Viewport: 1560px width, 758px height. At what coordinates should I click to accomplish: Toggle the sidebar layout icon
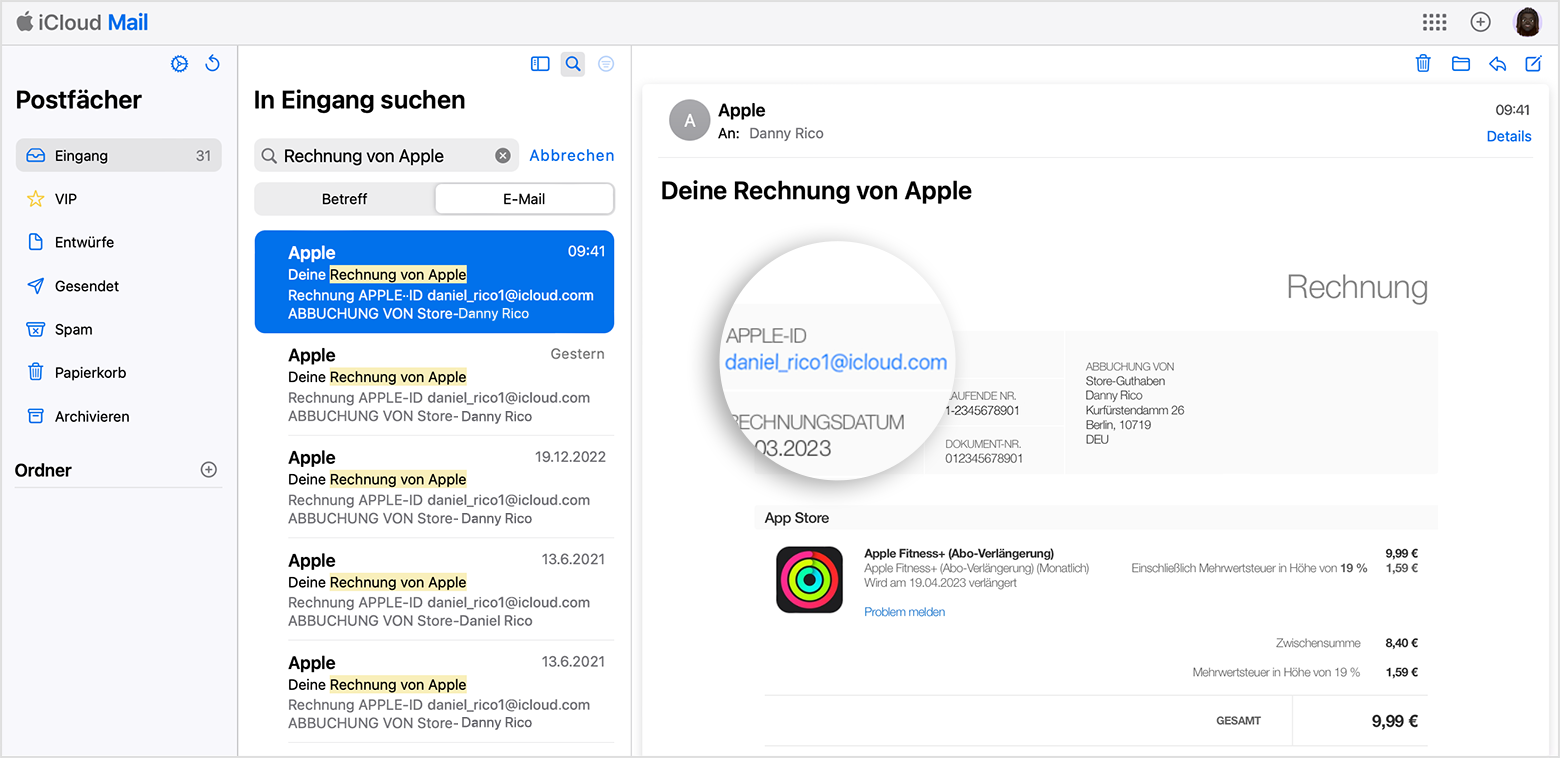pos(540,64)
